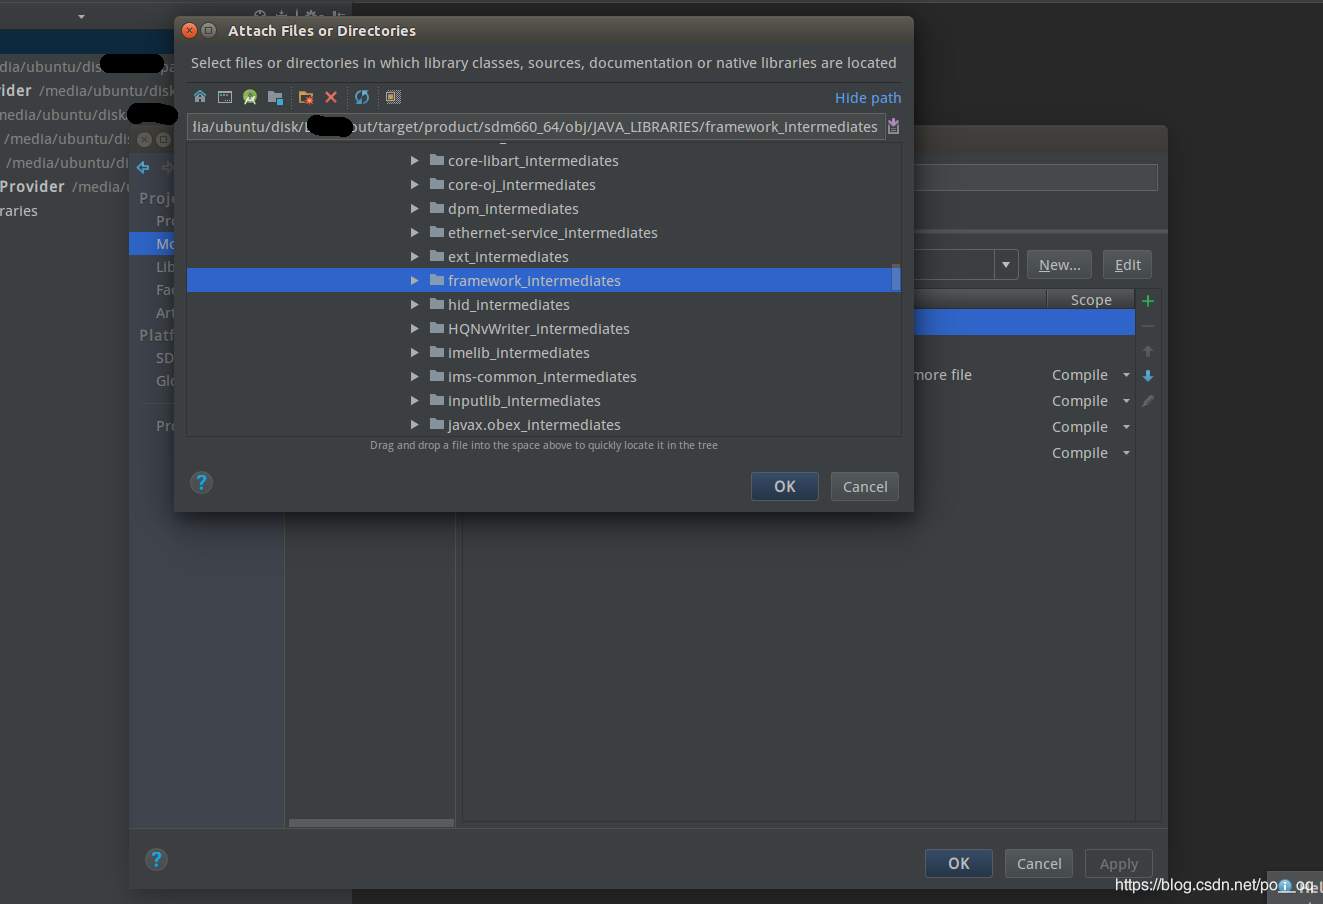Click the Desktop directory toolbar icon
Image resolution: width=1323 pixels, height=904 pixels.
click(x=225, y=97)
